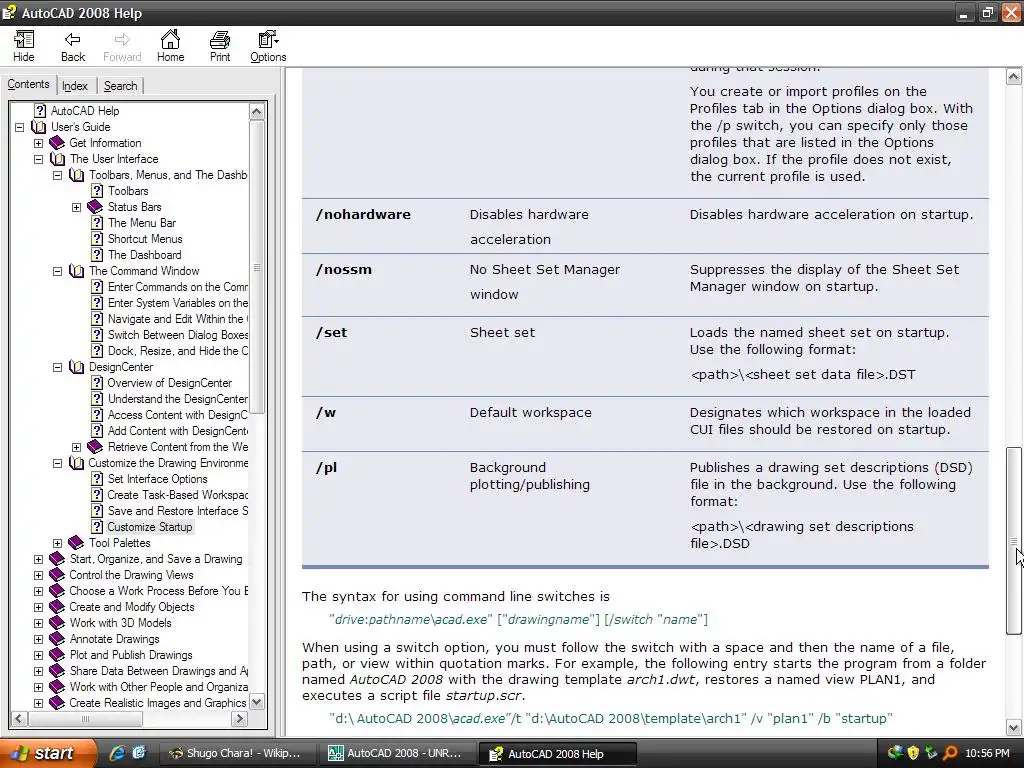Click the Shortcut Menus page icon

[x=97, y=239]
